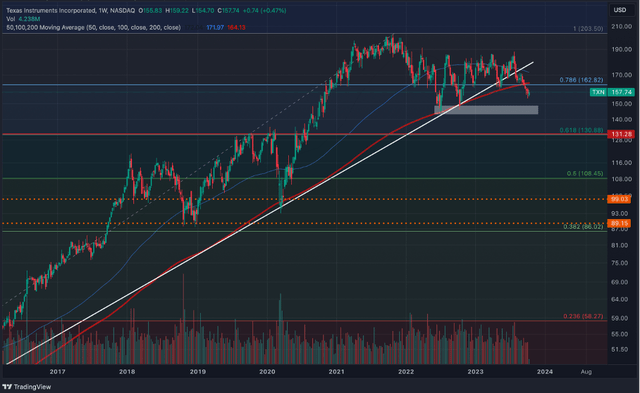Click the 2020 label on time axis

tap(267, 372)
